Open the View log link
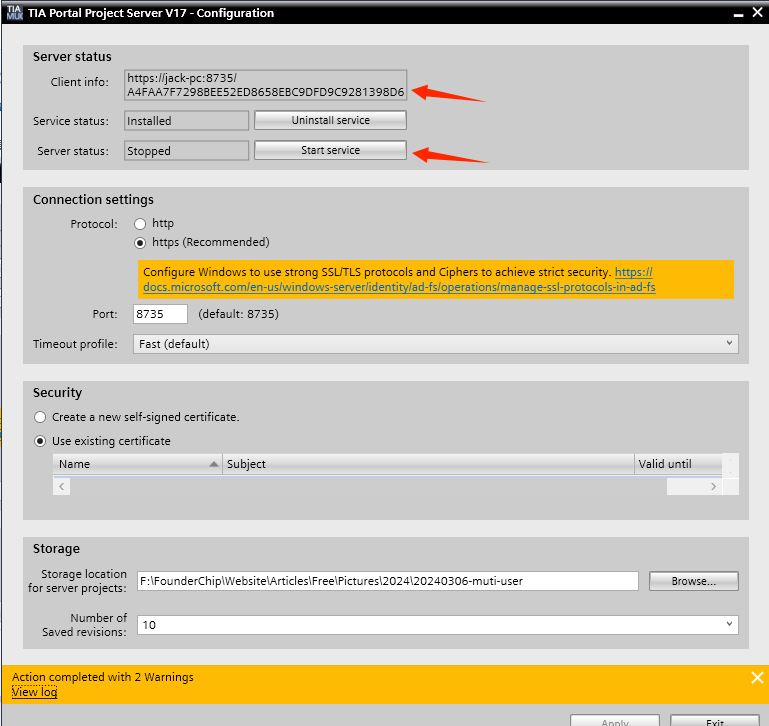This screenshot has height=726, width=769. point(34,692)
